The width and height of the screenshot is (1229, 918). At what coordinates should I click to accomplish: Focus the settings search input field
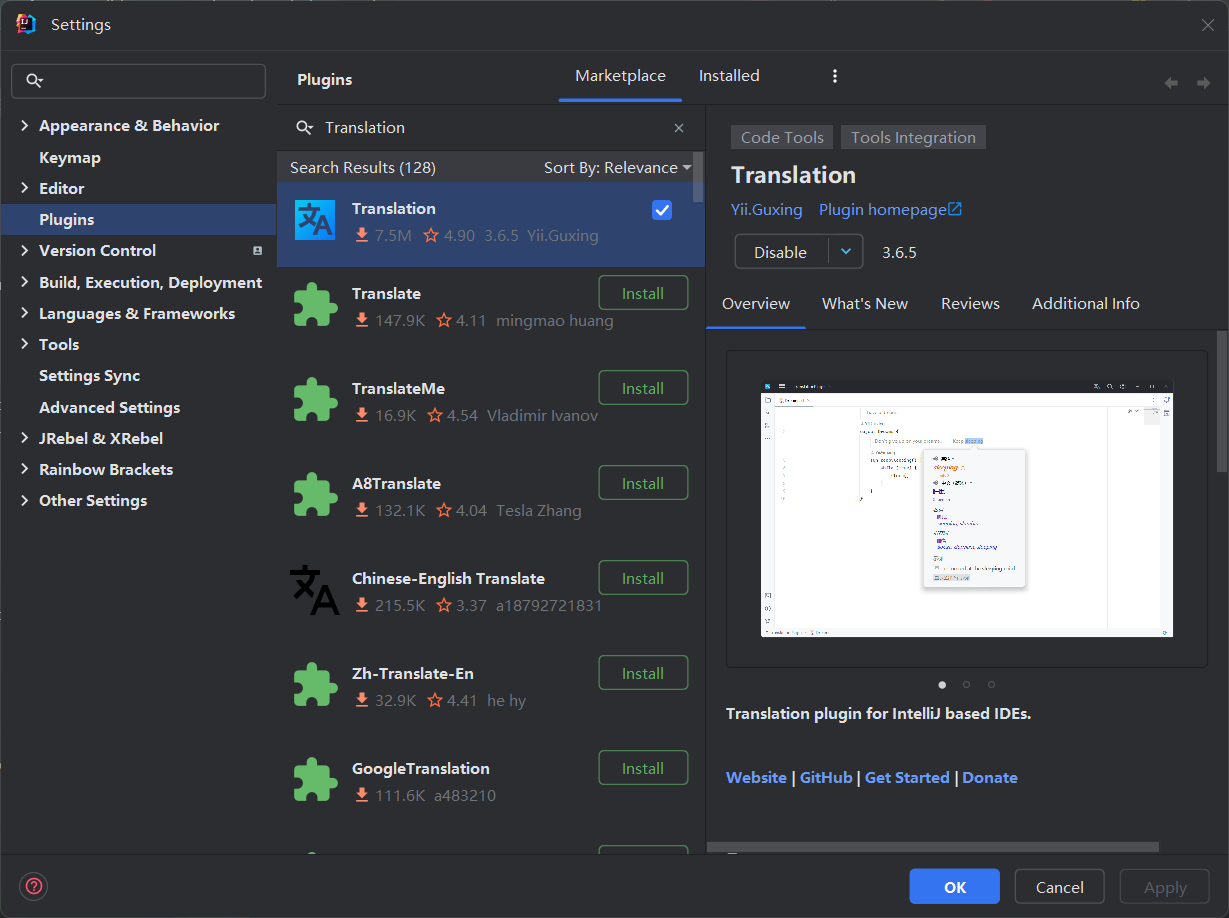(138, 81)
